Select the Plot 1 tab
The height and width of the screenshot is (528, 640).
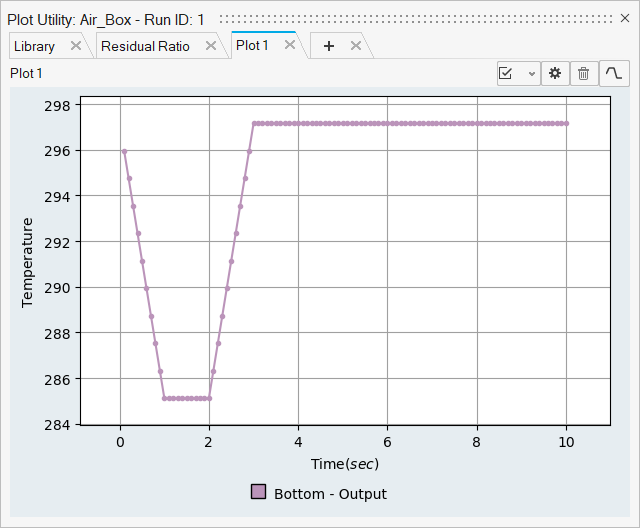pos(252,45)
